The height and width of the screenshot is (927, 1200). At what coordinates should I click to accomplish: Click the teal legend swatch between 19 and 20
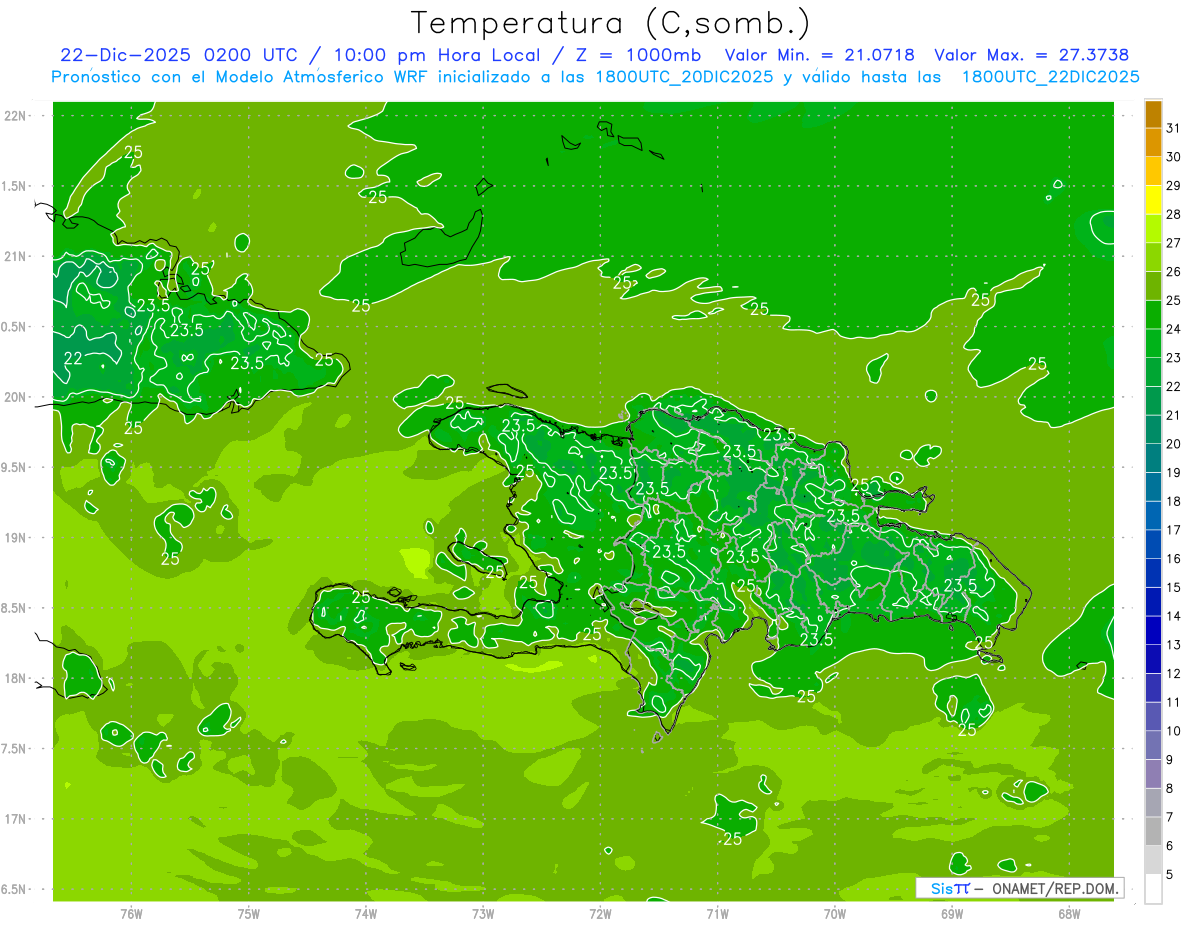tap(1153, 458)
